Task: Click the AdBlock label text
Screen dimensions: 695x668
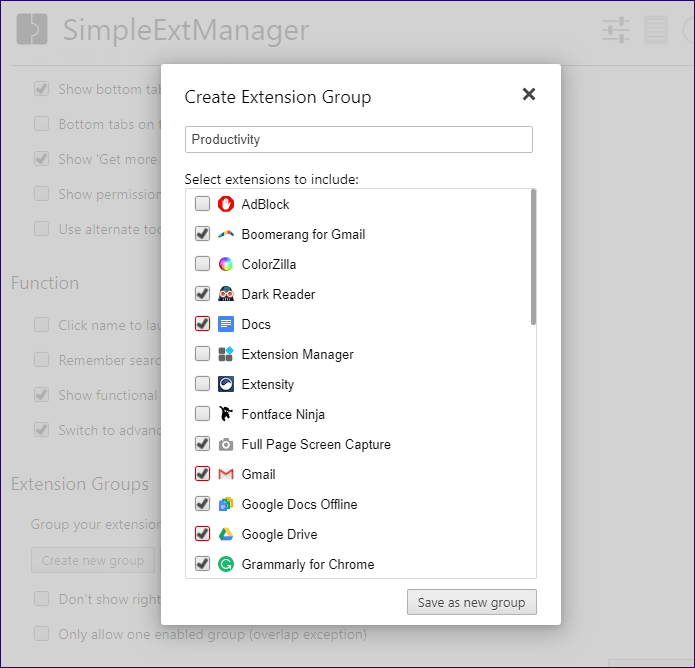Action: point(265,204)
